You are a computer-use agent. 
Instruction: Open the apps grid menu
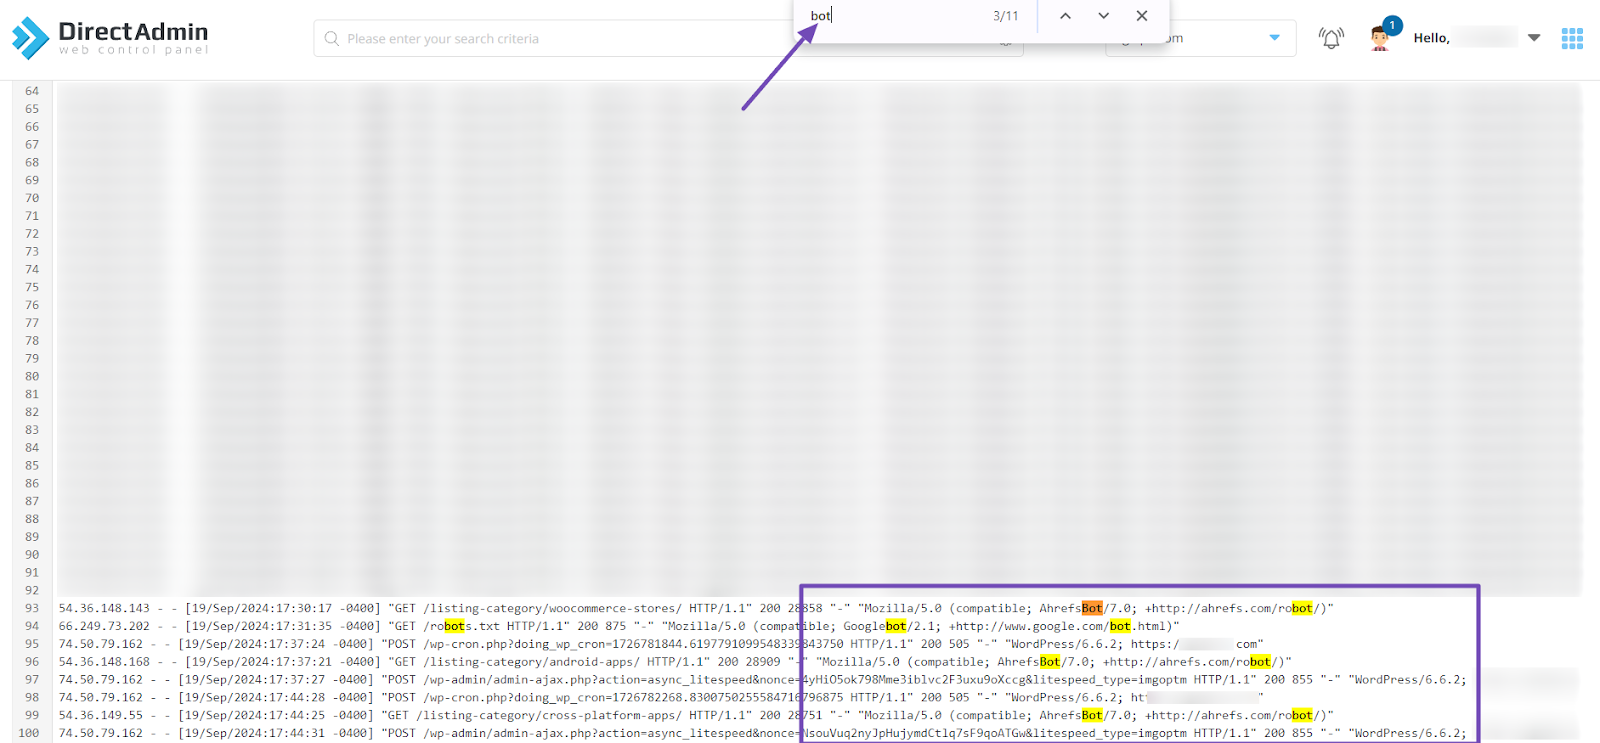[1572, 38]
